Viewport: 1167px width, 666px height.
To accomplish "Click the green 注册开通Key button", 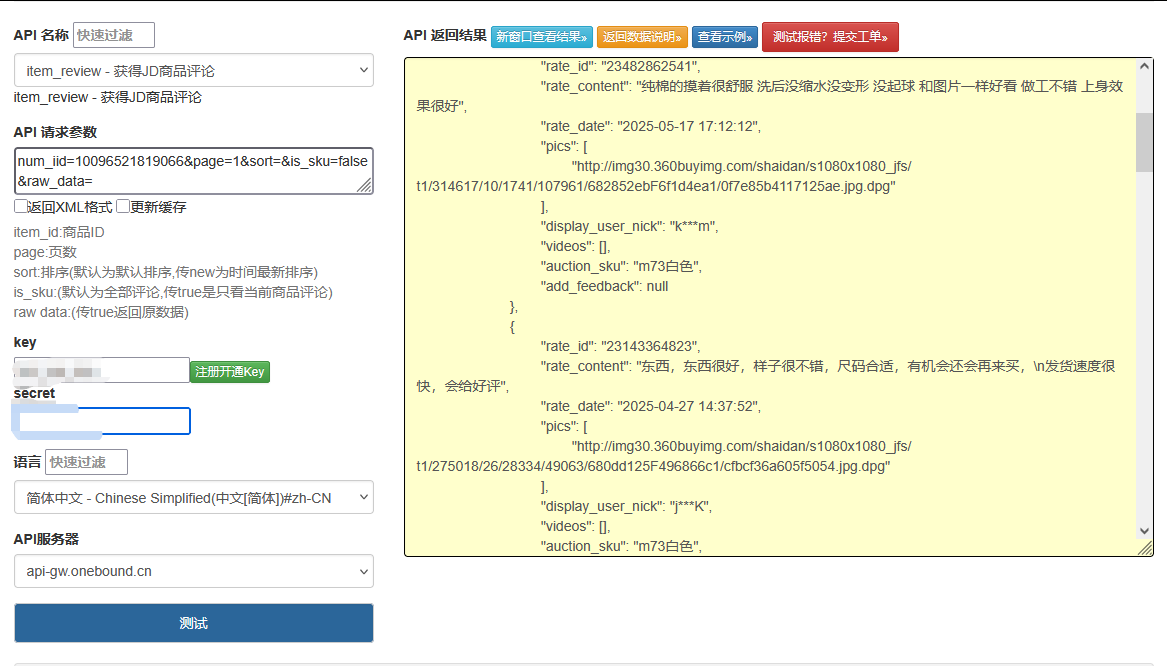I will (x=230, y=372).
